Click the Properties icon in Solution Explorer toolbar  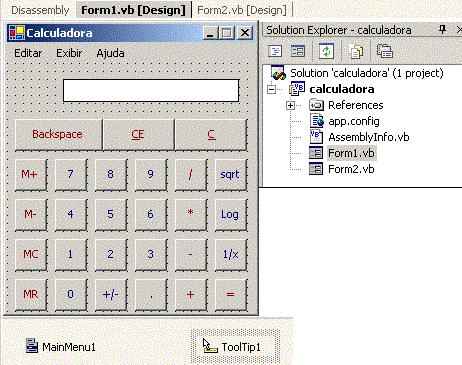tap(385, 51)
